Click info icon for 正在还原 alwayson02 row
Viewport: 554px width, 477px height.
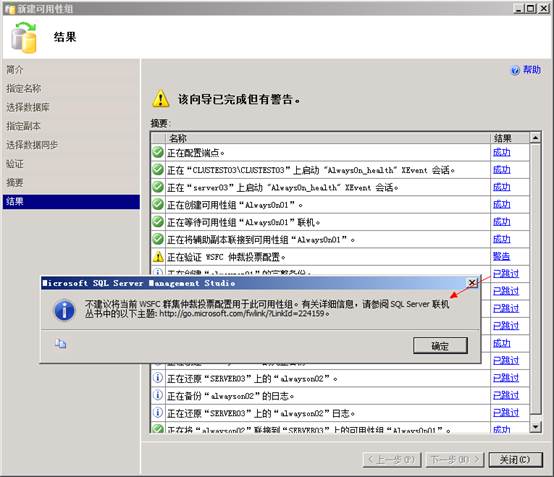(x=158, y=378)
